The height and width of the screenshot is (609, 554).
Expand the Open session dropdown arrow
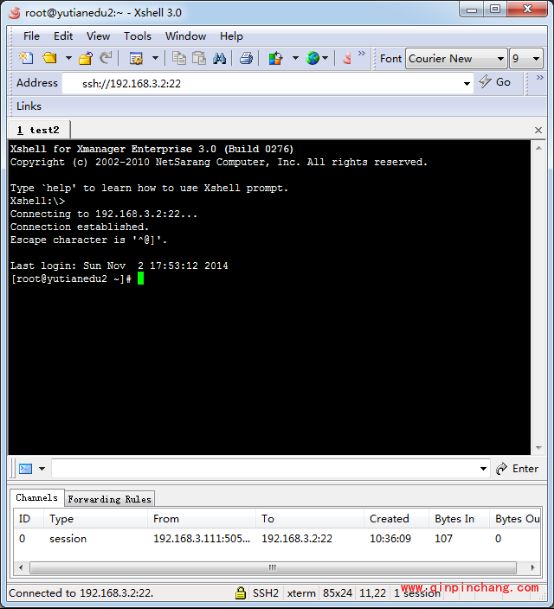coord(69,59)
